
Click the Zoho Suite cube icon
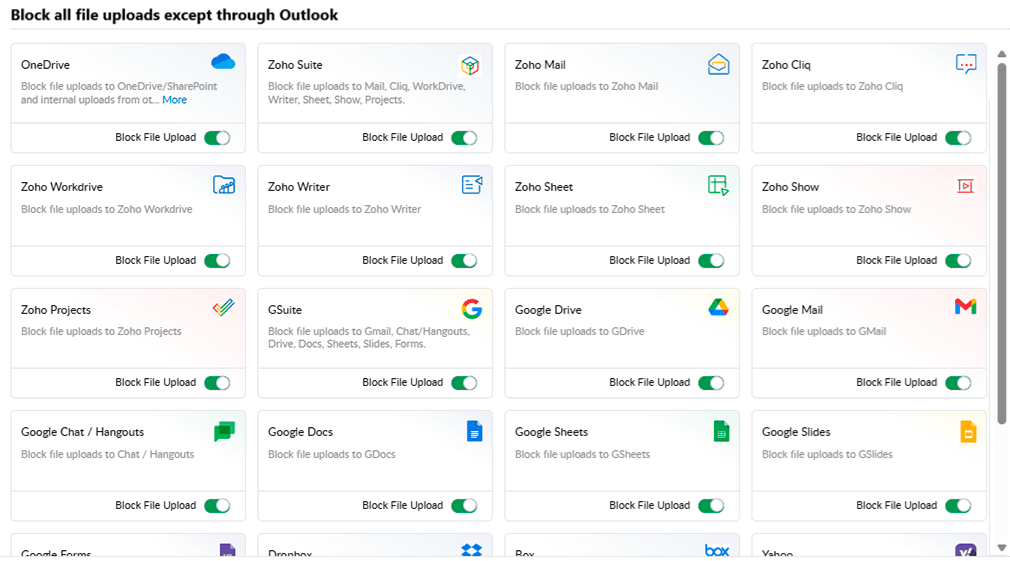(470, 65)
